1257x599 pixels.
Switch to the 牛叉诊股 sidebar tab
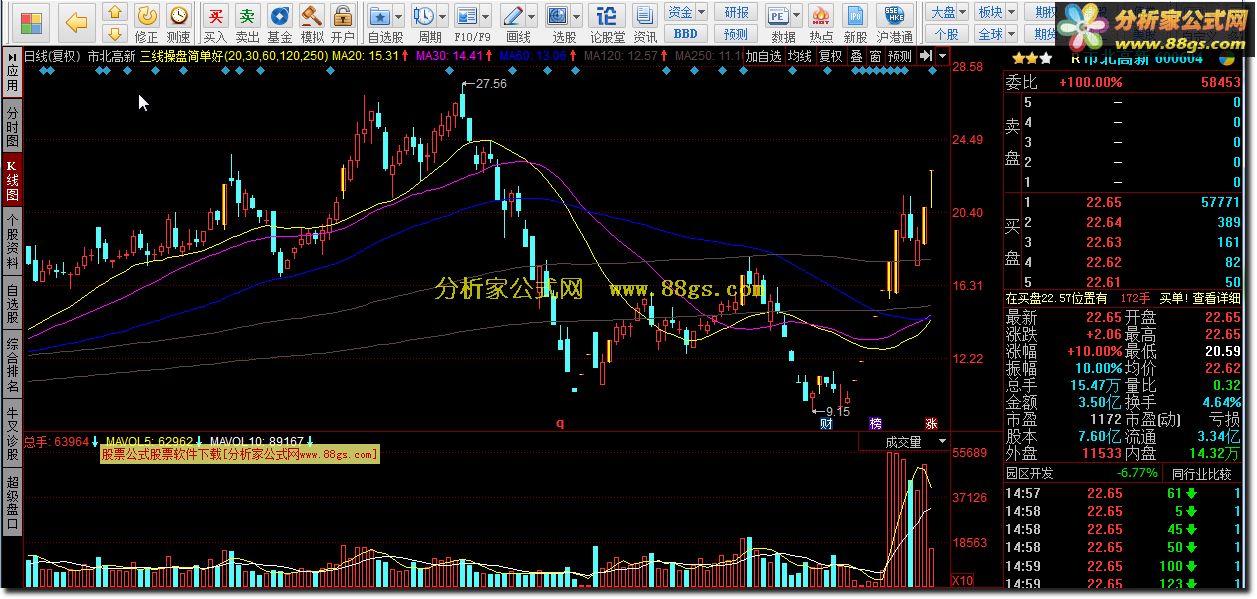(x=12, y=432)
